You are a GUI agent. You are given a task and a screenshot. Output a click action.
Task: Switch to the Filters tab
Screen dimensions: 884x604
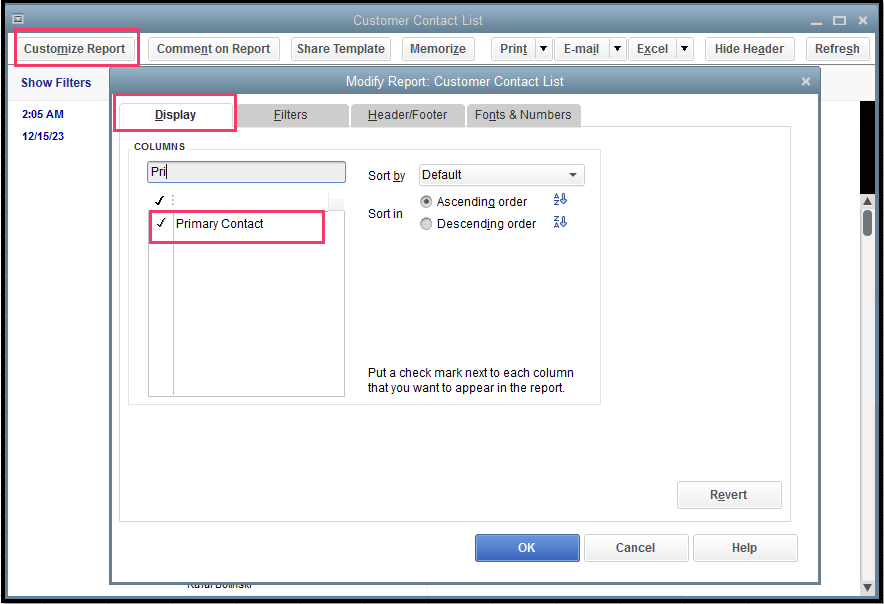[291, 115]
